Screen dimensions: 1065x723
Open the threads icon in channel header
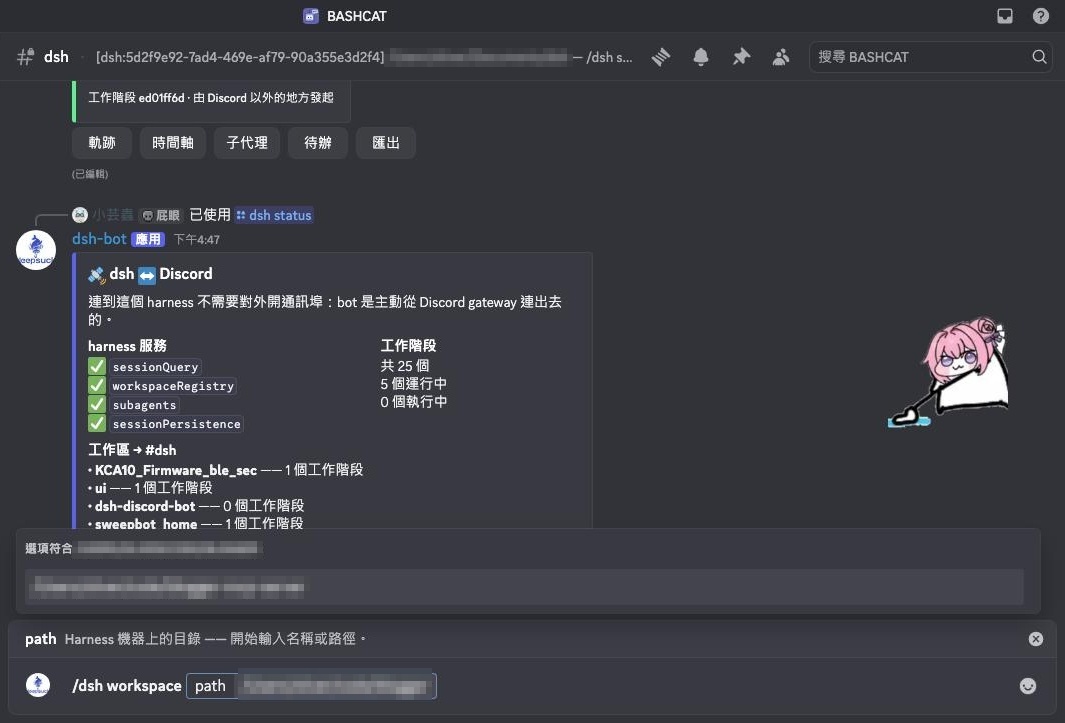661,57
